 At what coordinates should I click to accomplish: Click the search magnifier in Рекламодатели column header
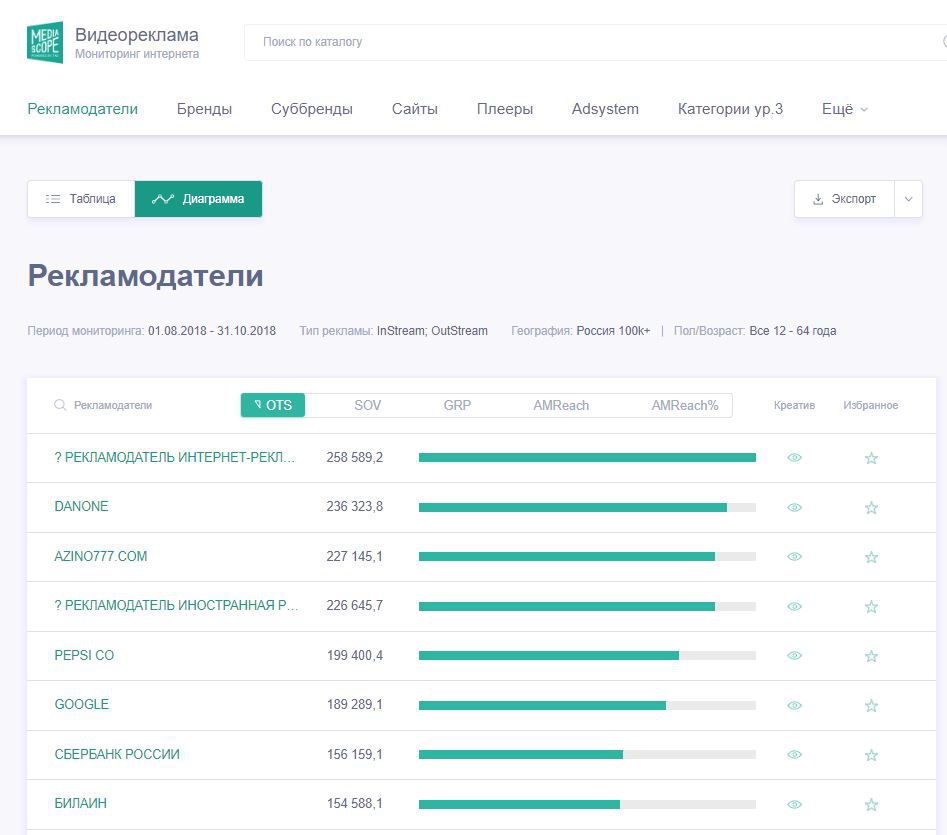tap(60, 405)
